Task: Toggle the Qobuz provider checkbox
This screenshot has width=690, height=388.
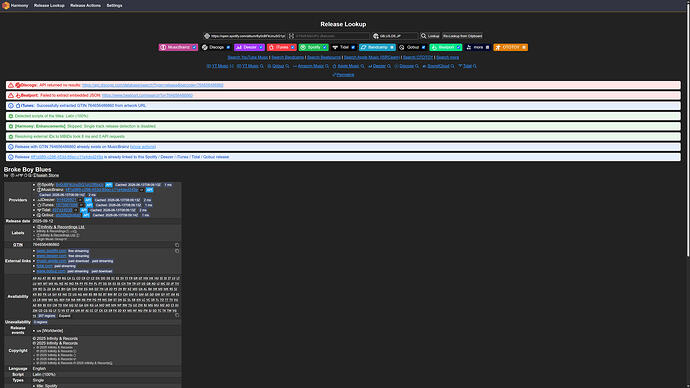Action: tap(423, 47)
